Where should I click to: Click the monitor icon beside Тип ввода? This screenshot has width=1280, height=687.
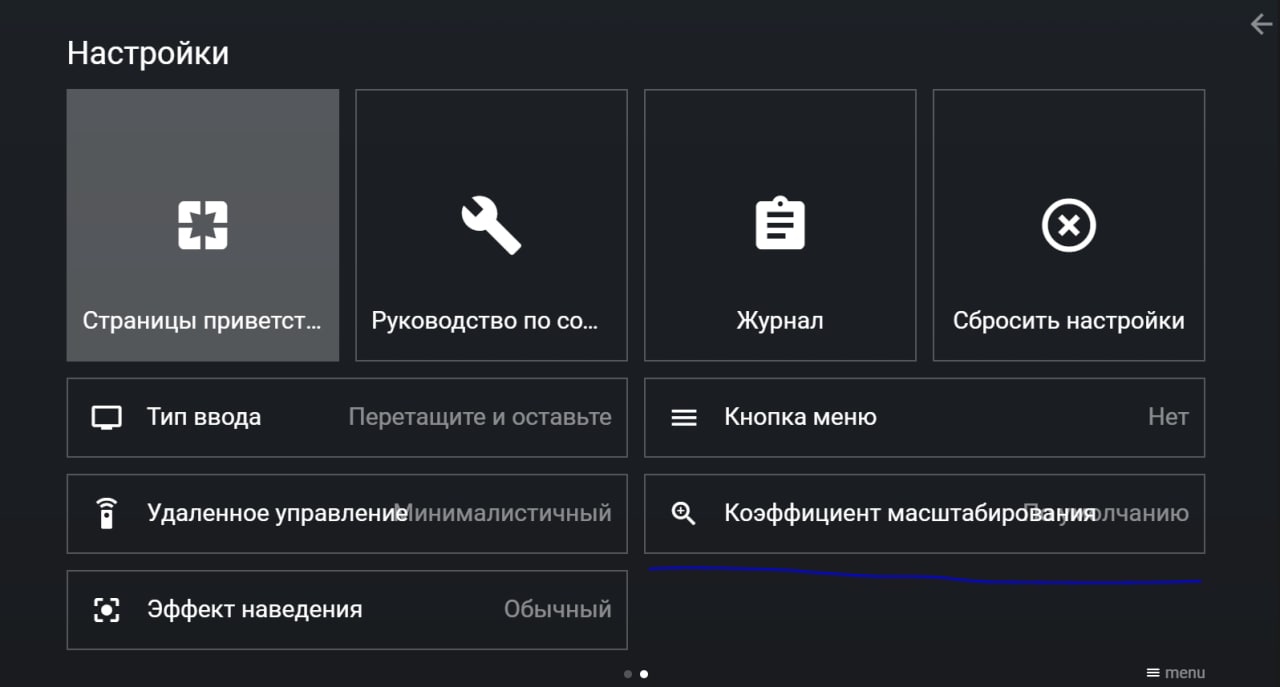tap(106, 417)
